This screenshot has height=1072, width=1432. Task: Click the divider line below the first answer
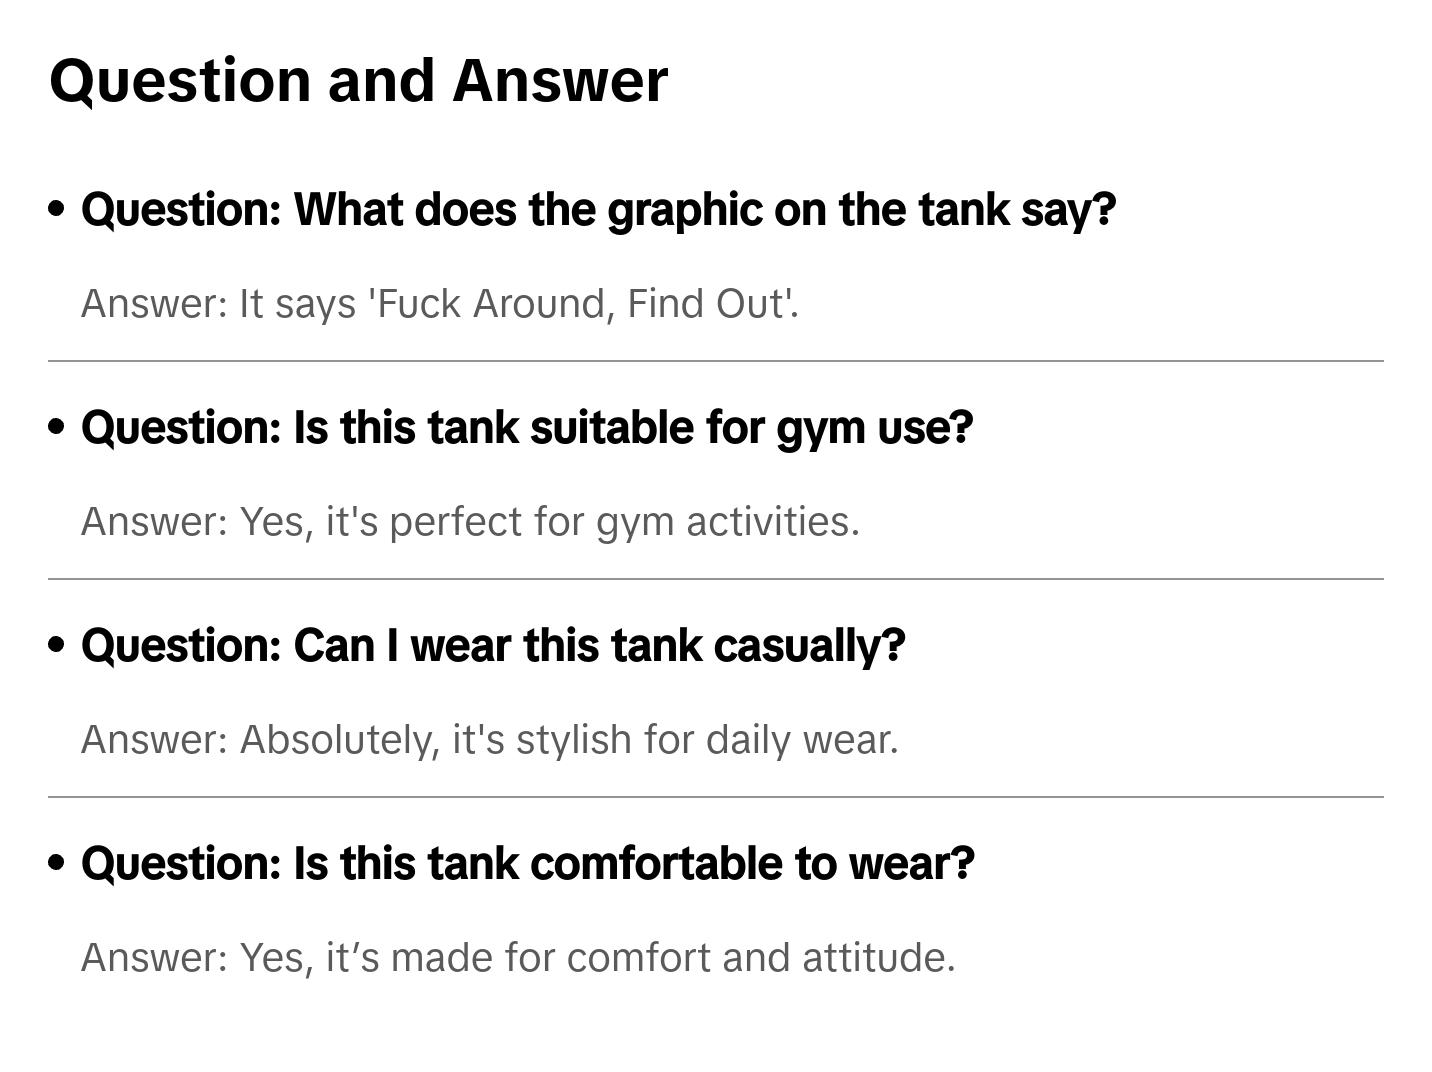click(716, 361)
